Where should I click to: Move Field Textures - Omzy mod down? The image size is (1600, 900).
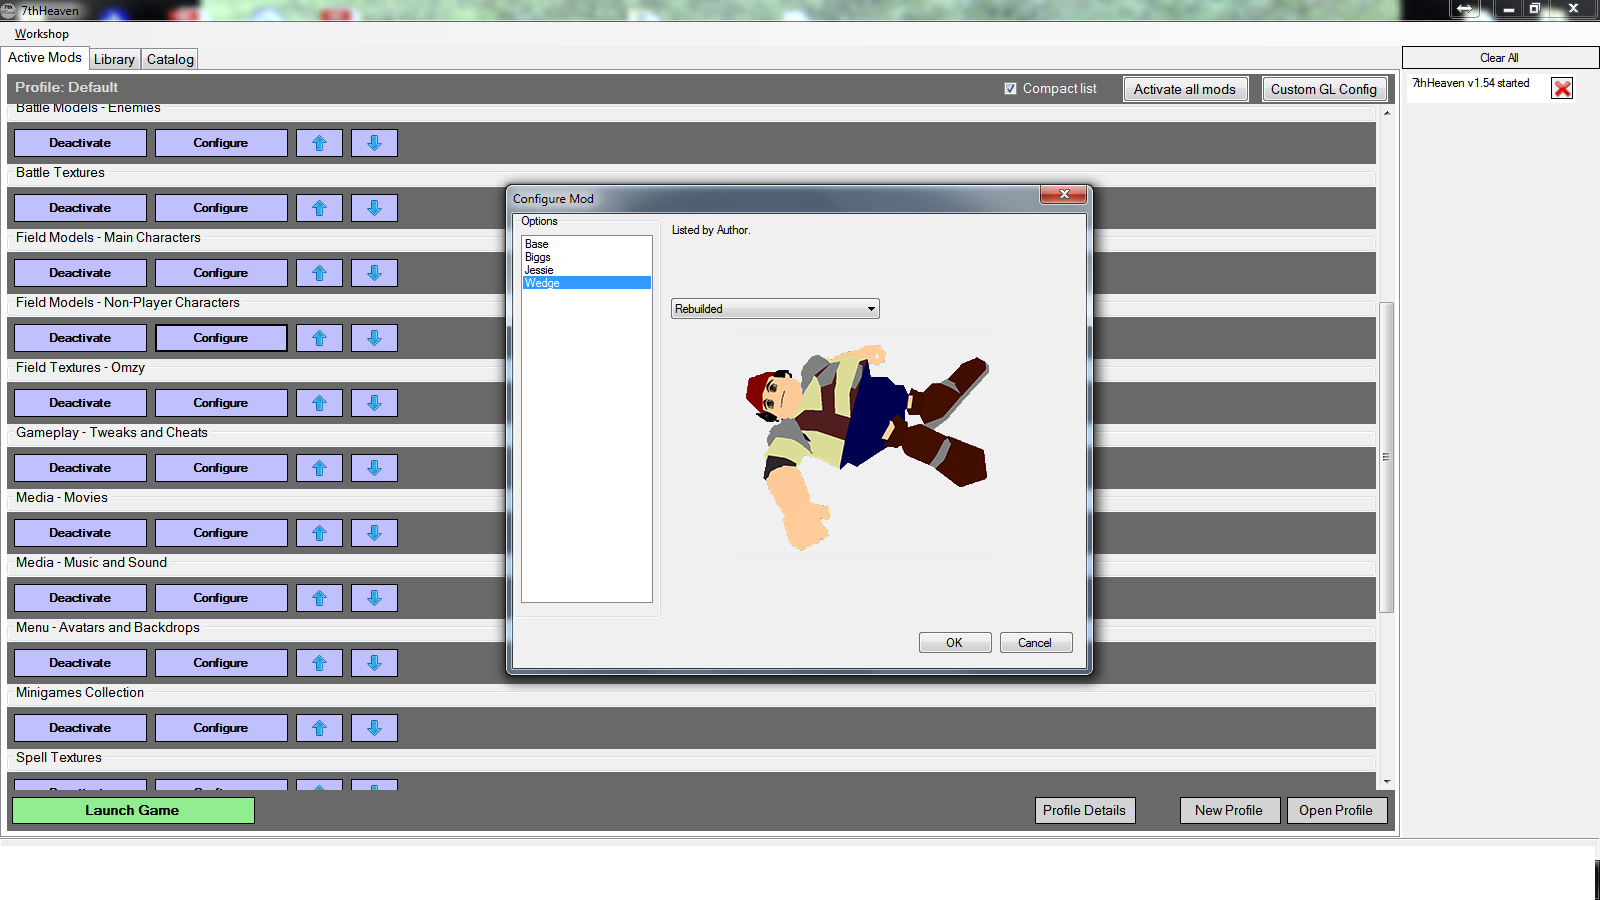coord(374,403)
